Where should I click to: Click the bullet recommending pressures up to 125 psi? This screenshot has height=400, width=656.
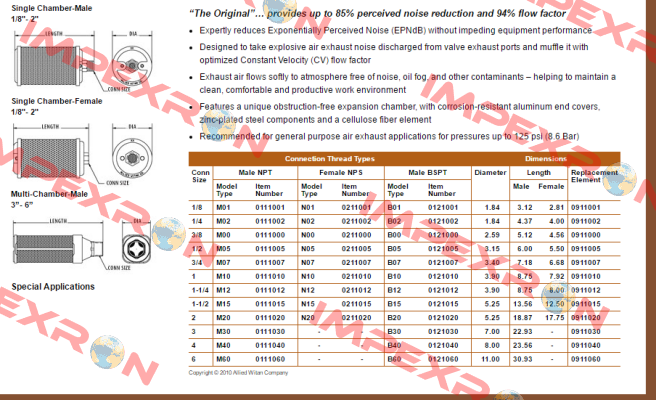click(389, 136)
